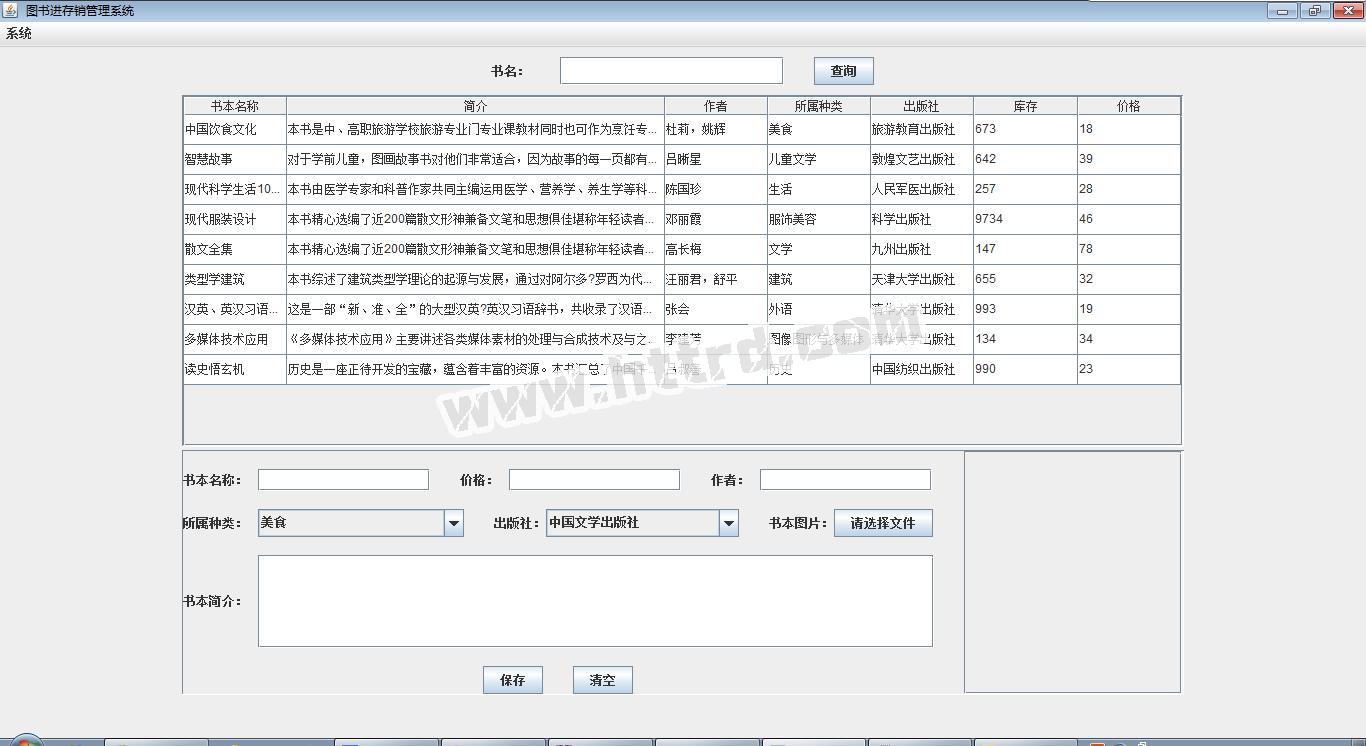Viewport: 1366px width, 746px height.
Task: Open the 所属种类 dropdown showing 美食
Action: click(x=361, y=523)
